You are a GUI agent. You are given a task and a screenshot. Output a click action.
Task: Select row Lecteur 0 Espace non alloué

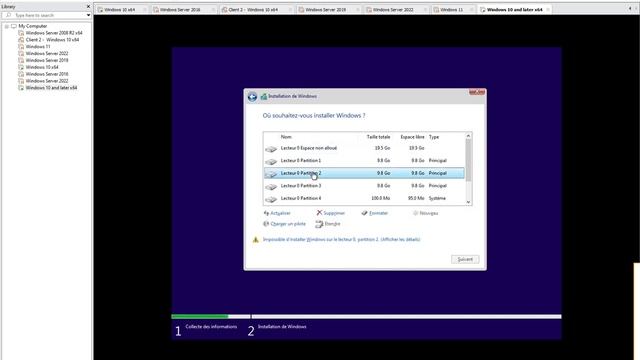tap(364, 148)
